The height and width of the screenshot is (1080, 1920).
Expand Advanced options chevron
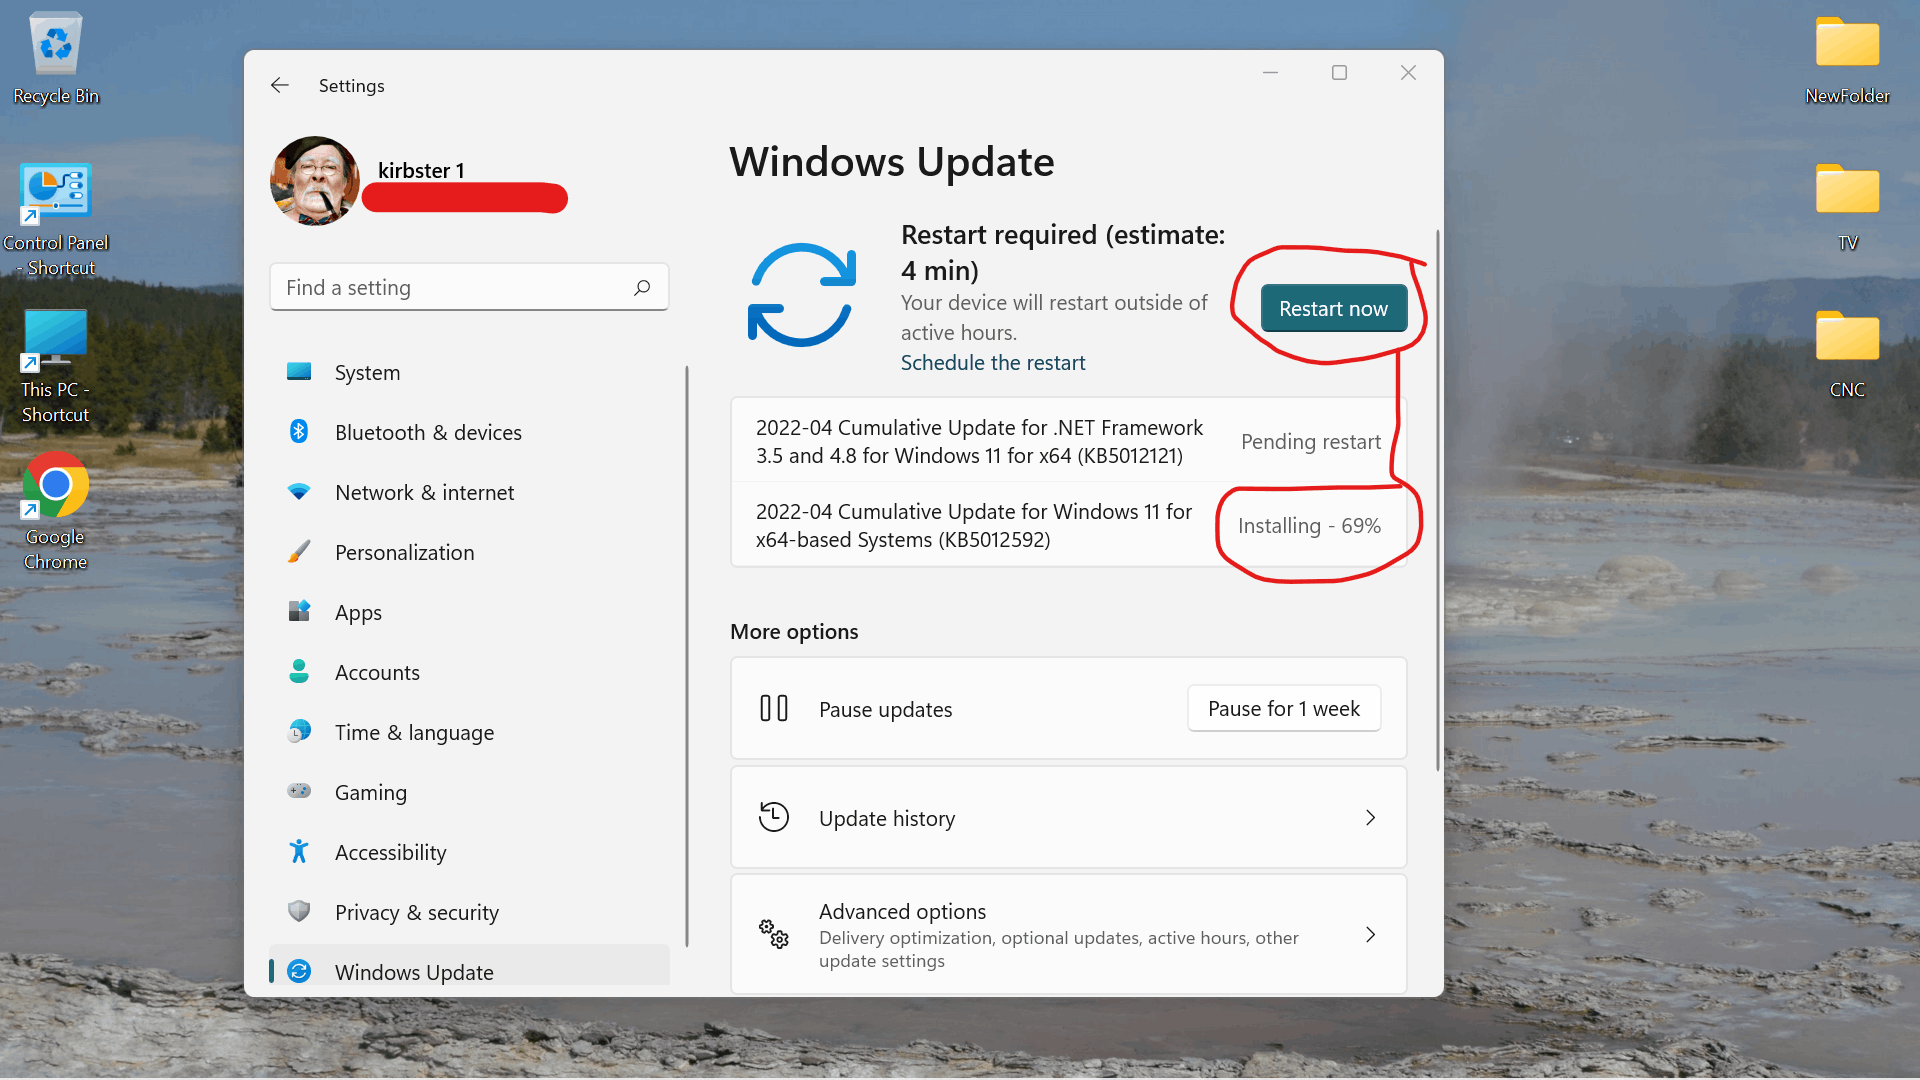click(1370, 935)
